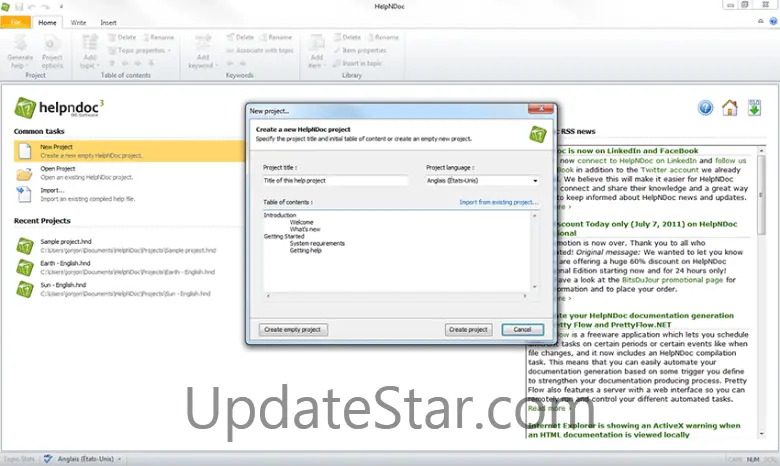Open the File menu tab
The image size is (780, 466).
[x=15, y=22]
